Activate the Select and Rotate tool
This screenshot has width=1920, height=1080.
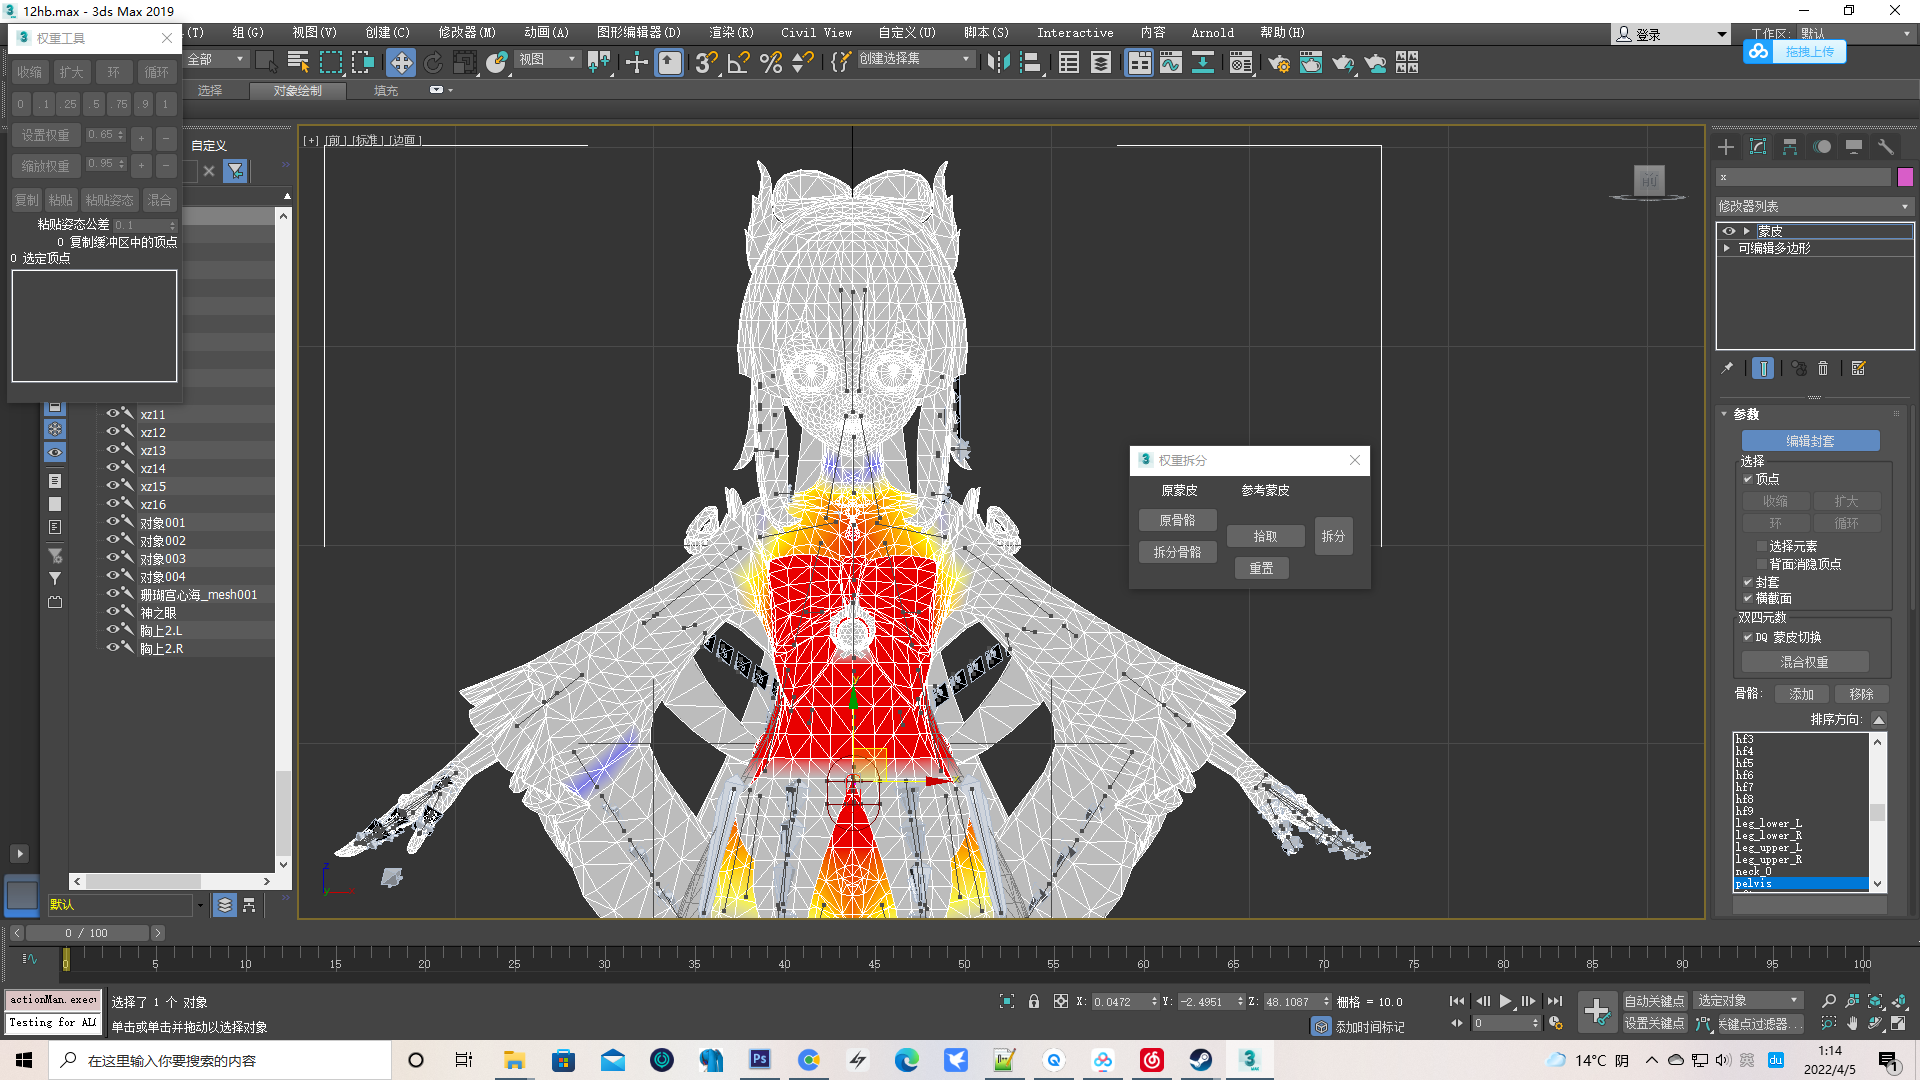(433, 63)
